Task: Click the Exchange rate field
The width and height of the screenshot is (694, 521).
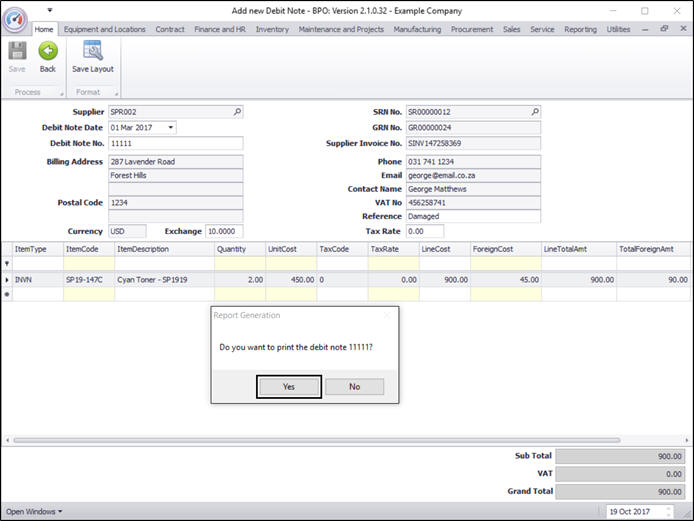Action: [224, 232]
